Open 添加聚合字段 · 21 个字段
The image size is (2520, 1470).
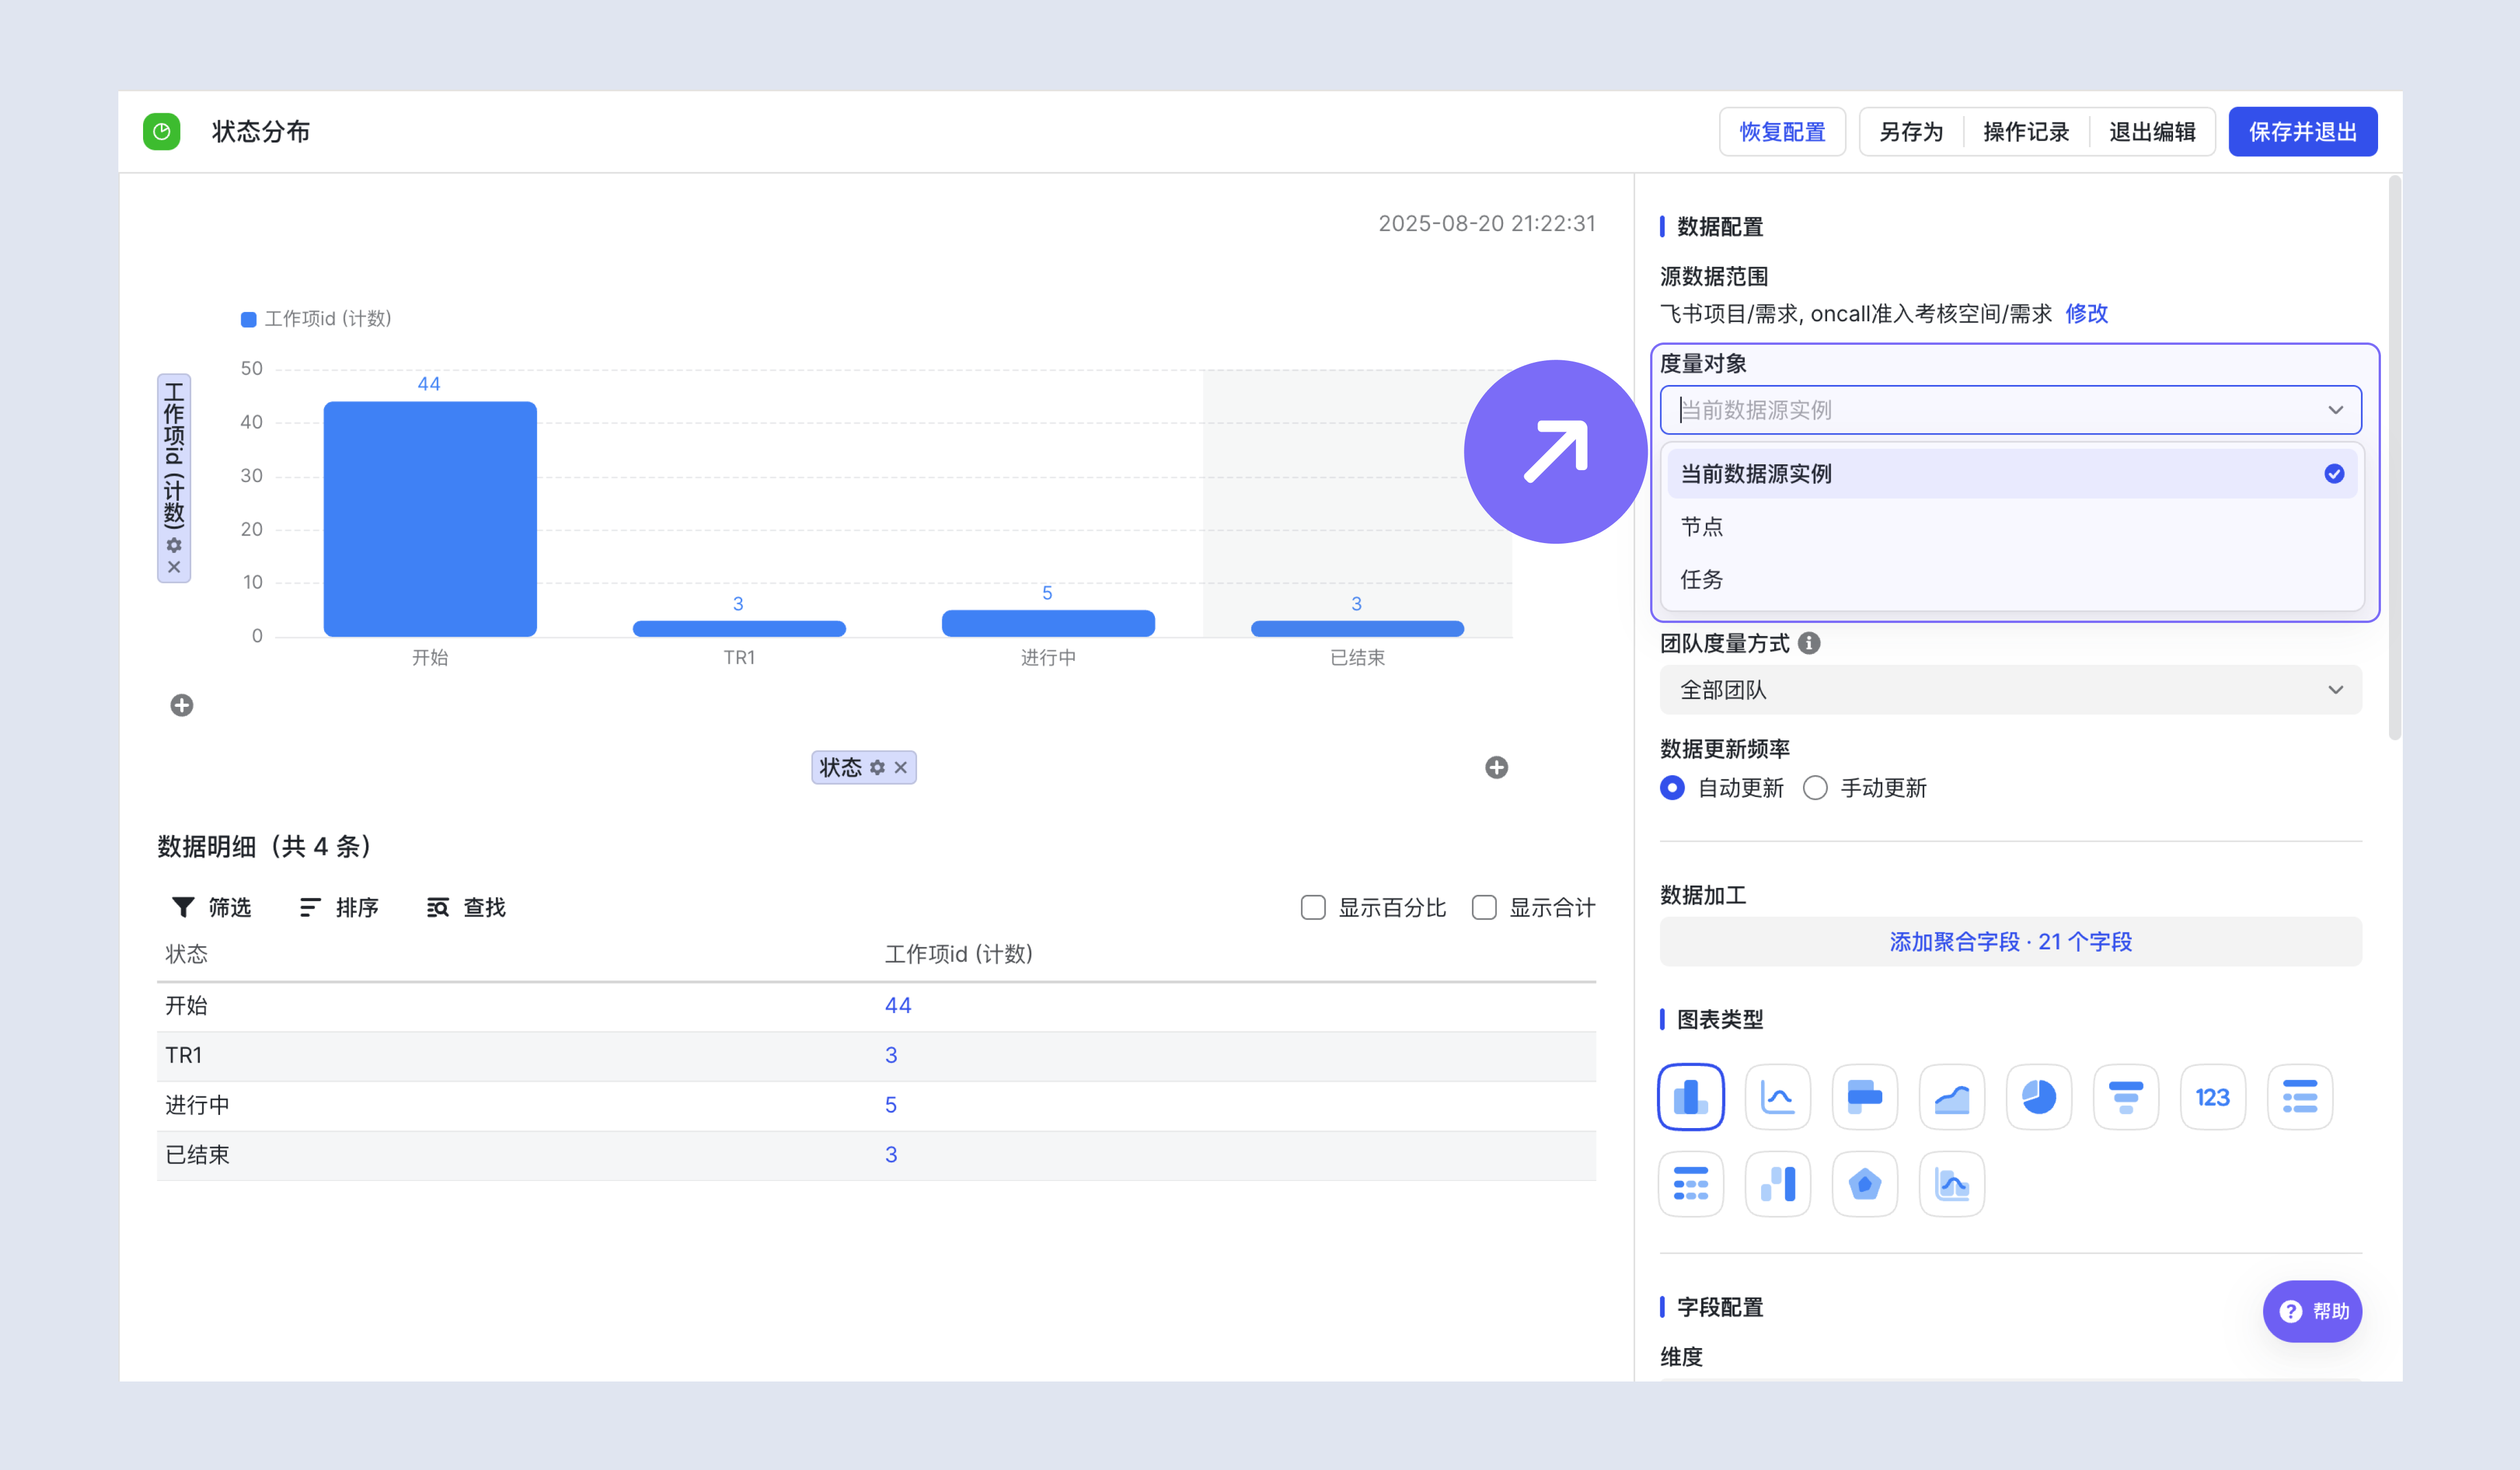tap(2010, 942)
